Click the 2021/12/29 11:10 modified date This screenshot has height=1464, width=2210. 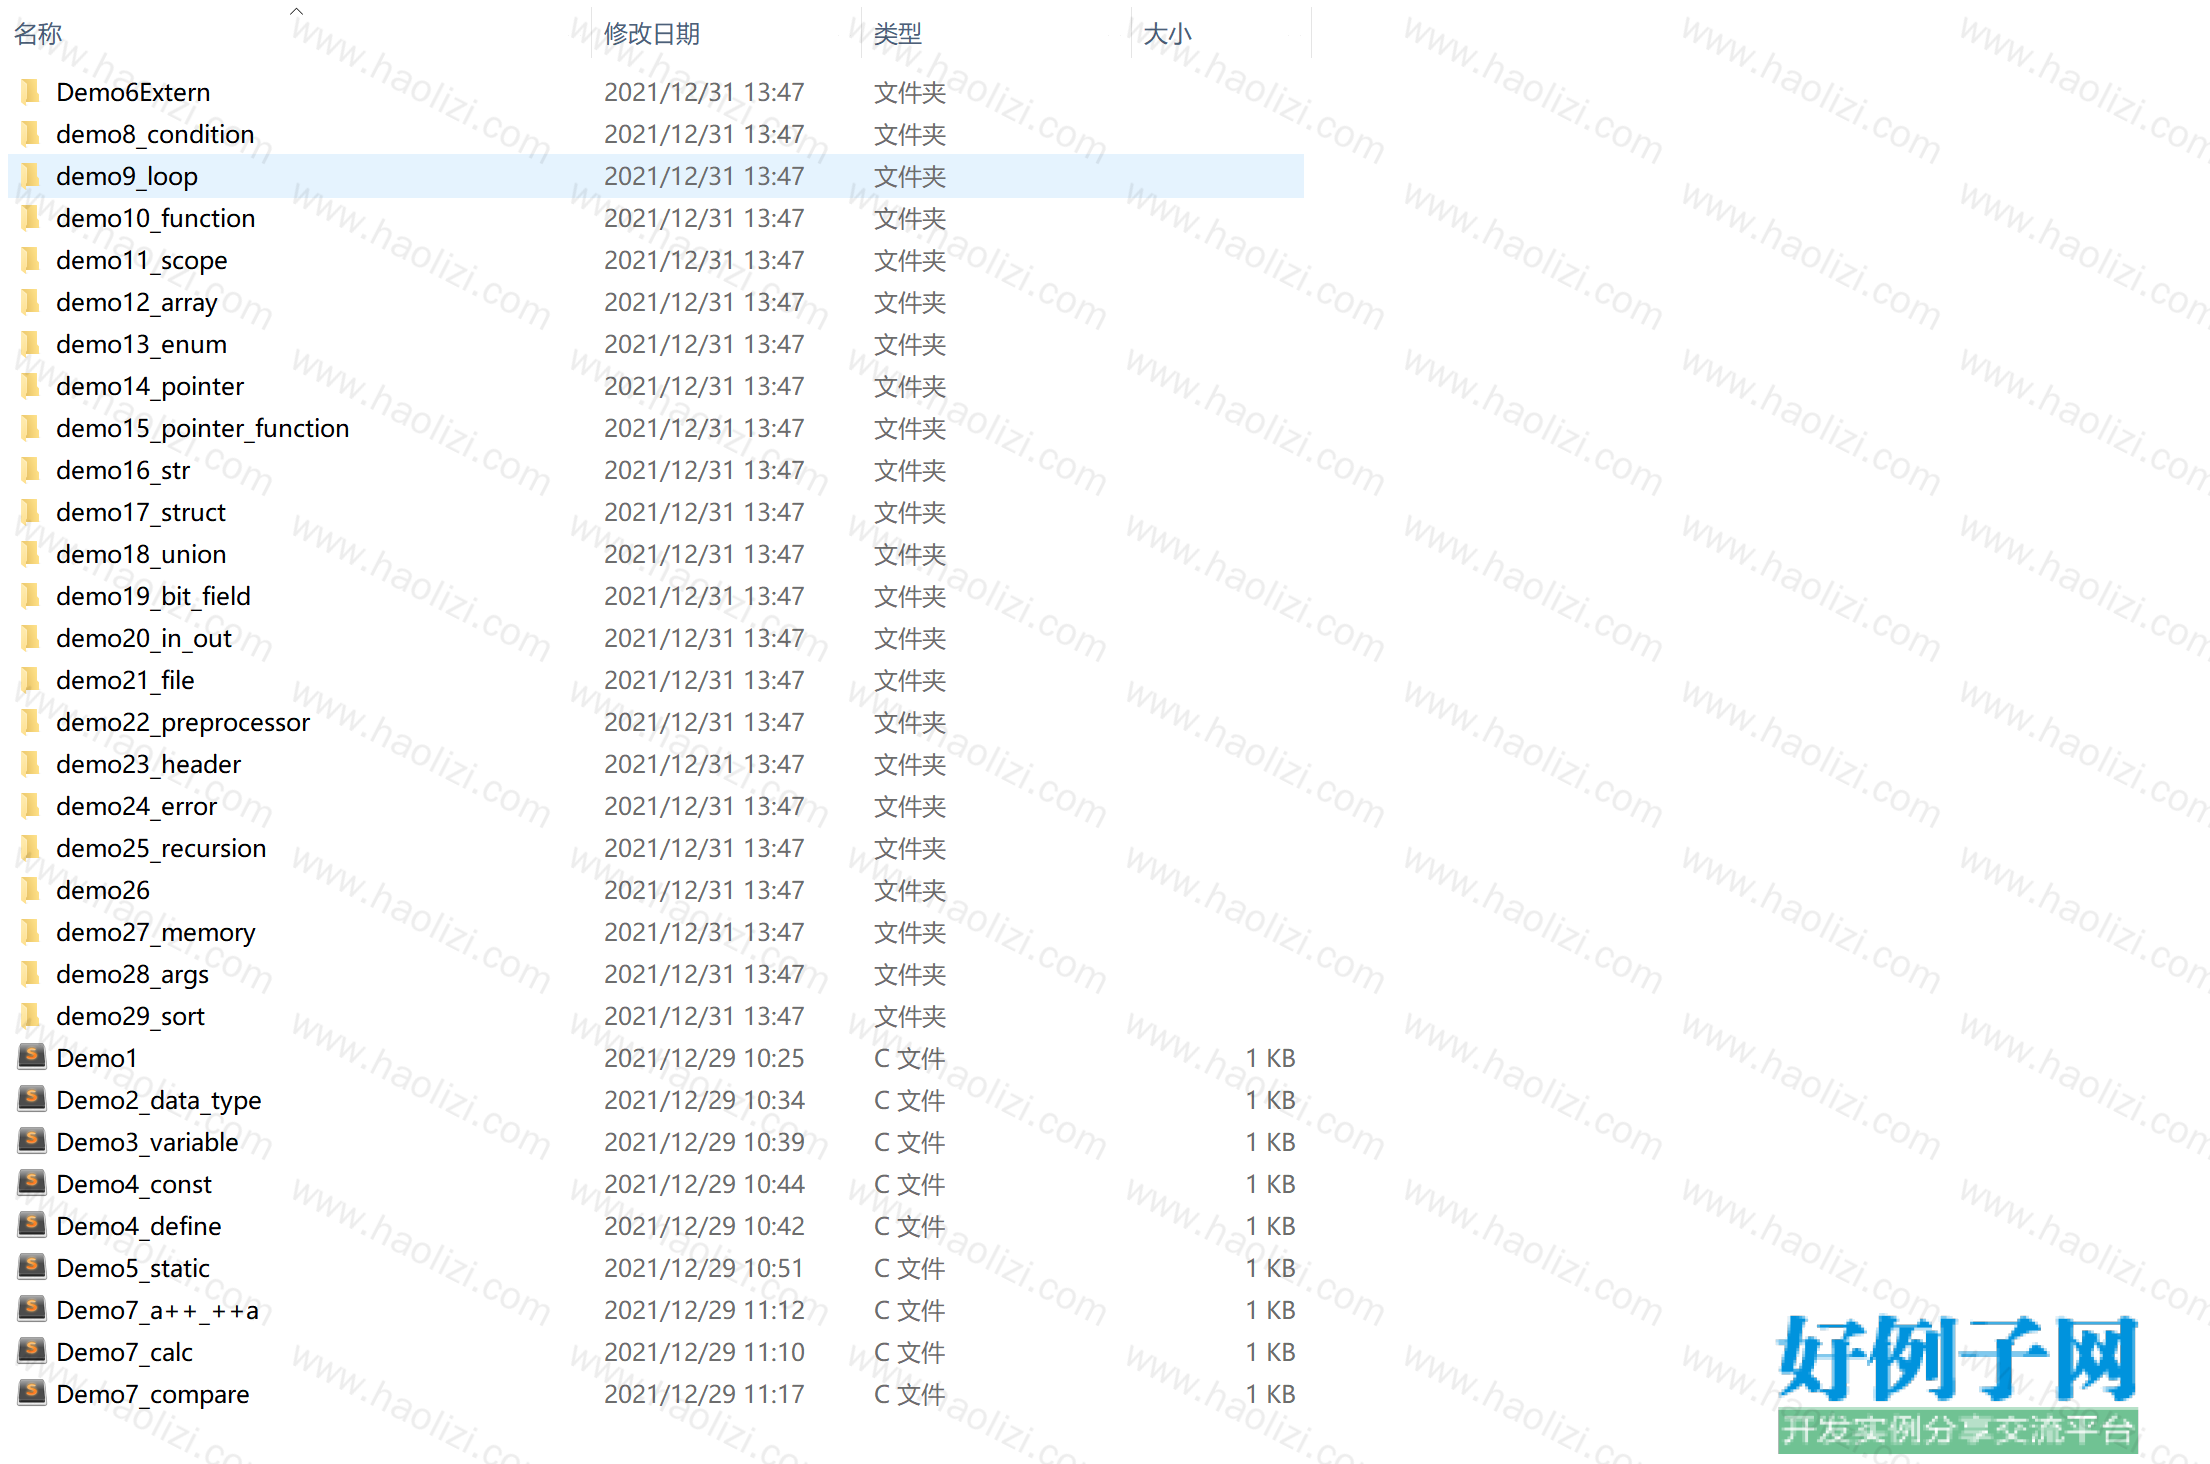(x=704, y=1352)
